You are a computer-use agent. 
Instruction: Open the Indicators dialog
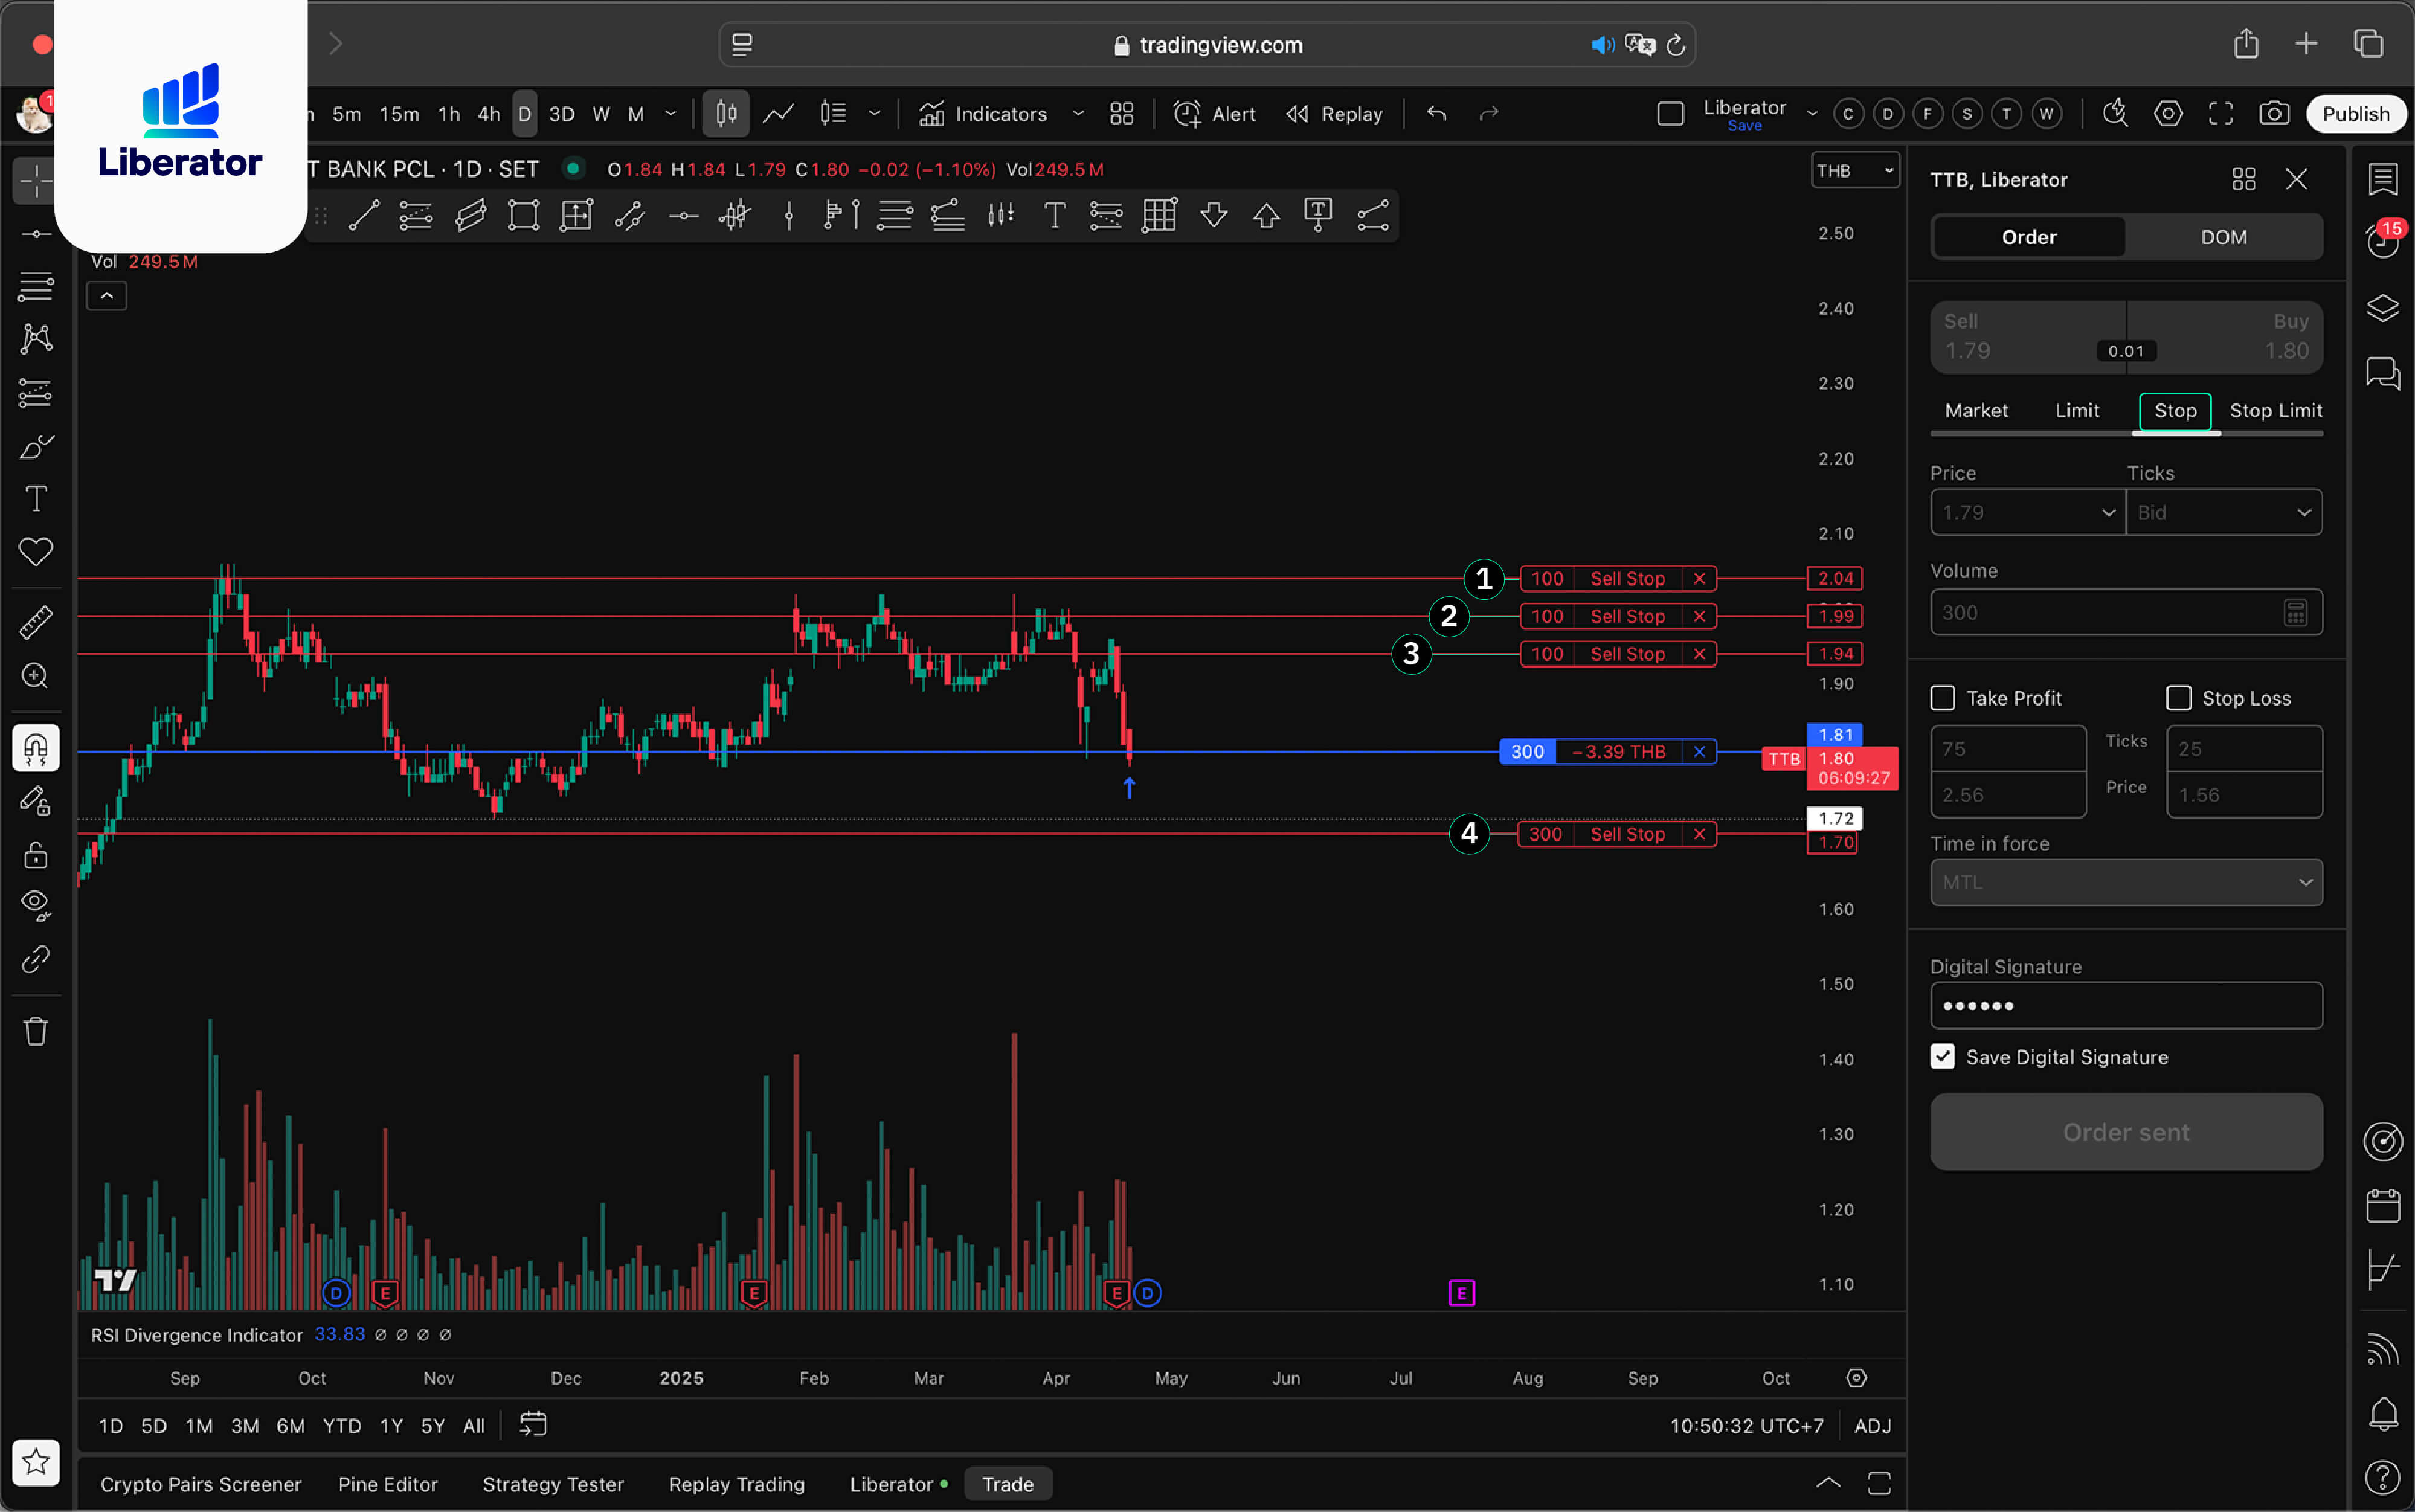point(983,114)
